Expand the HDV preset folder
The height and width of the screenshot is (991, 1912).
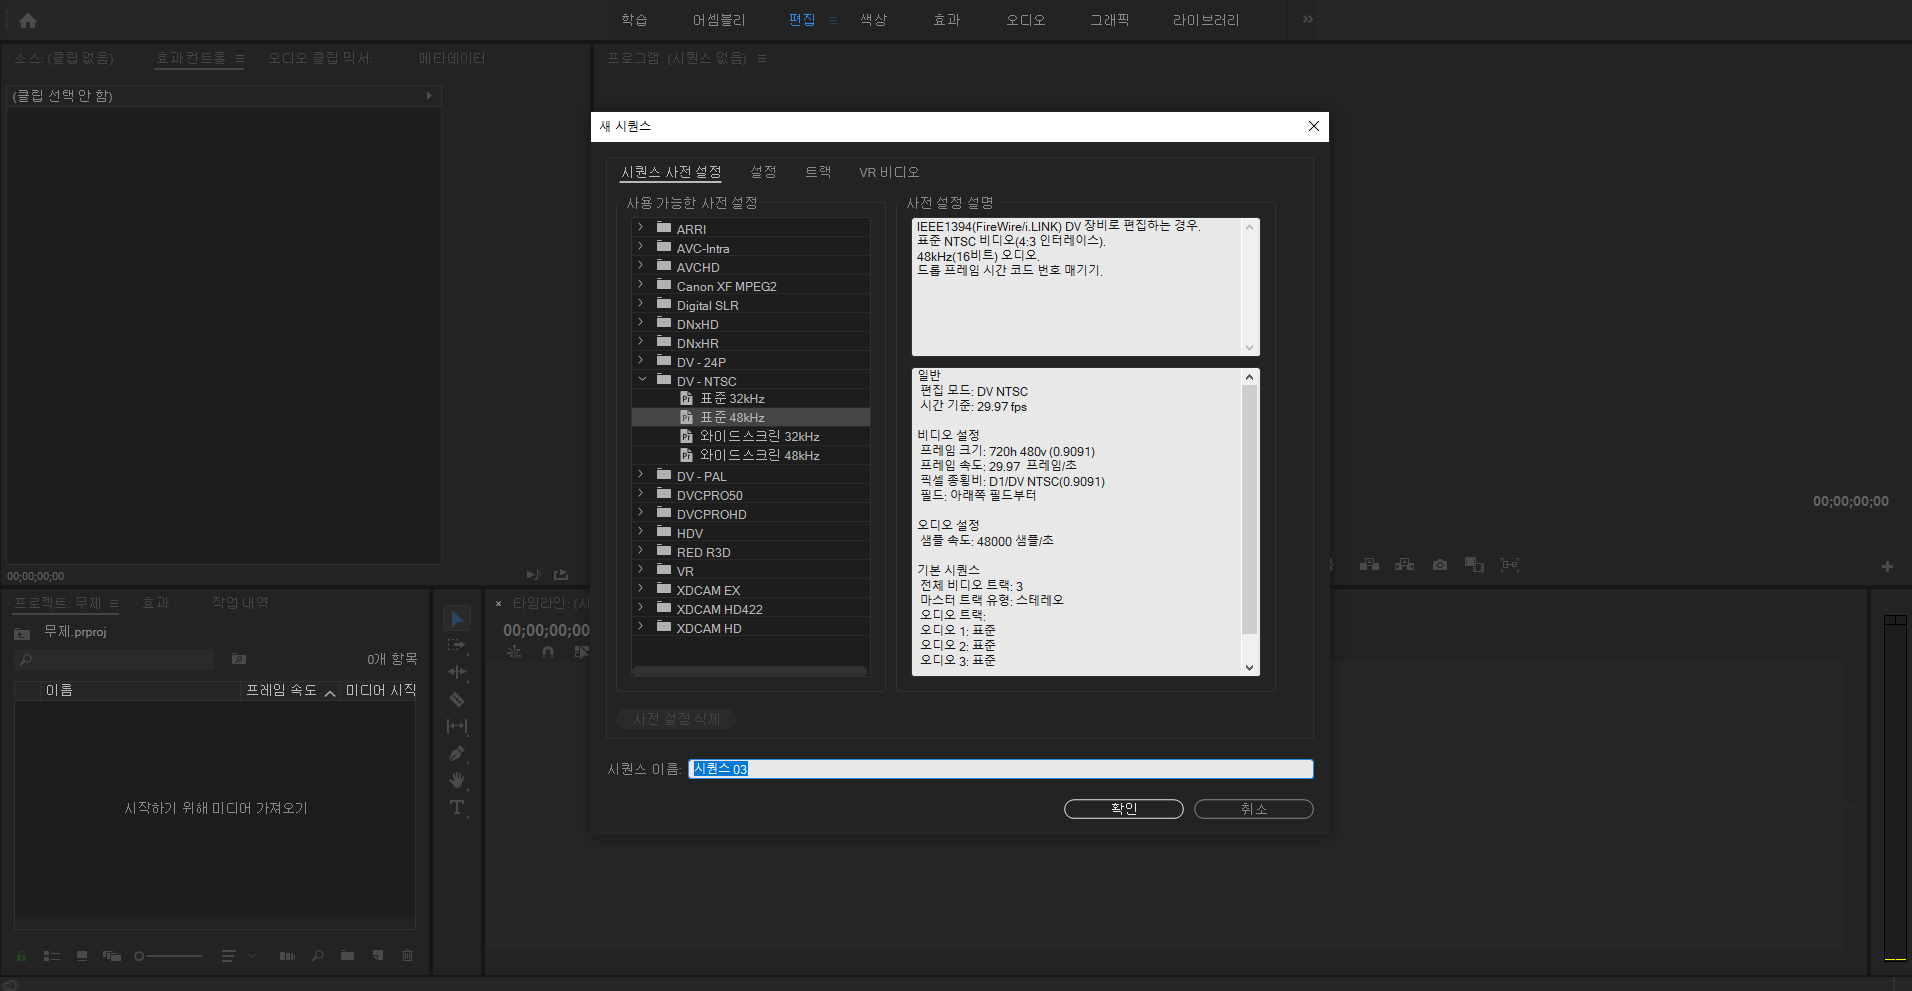coord(640,532)
